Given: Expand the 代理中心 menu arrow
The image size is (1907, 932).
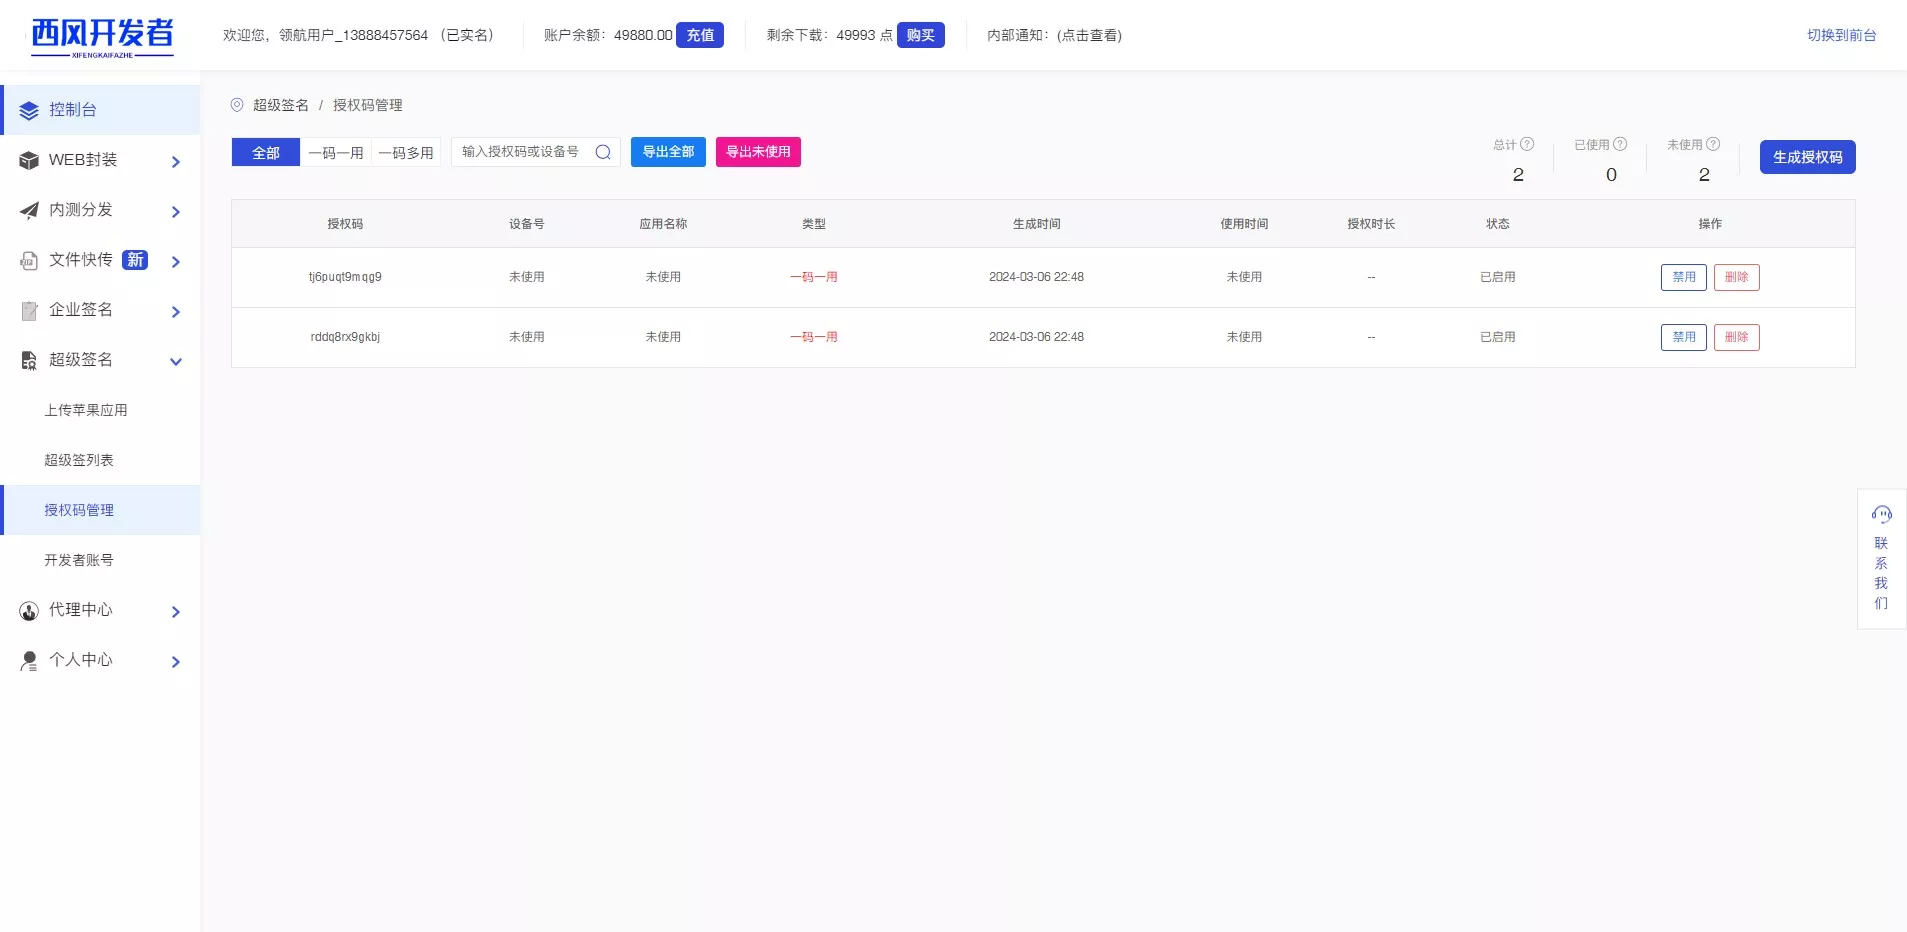Looking at the screenshot, I should (176, 611).
